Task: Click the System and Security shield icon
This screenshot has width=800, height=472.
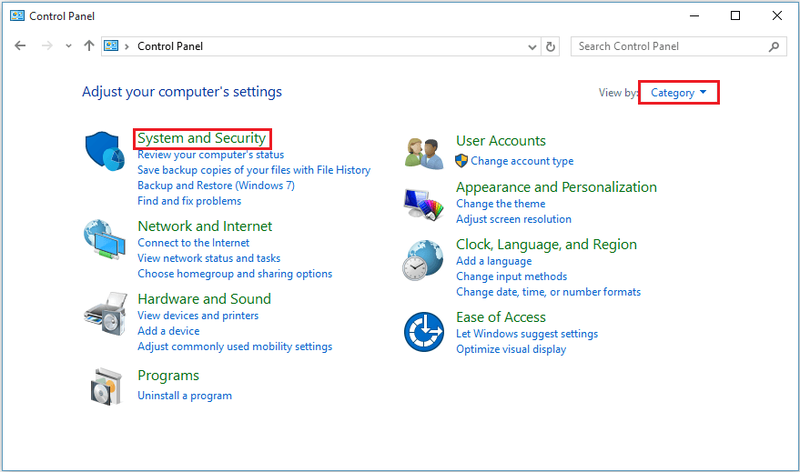Action: click(x=105, y=151)
